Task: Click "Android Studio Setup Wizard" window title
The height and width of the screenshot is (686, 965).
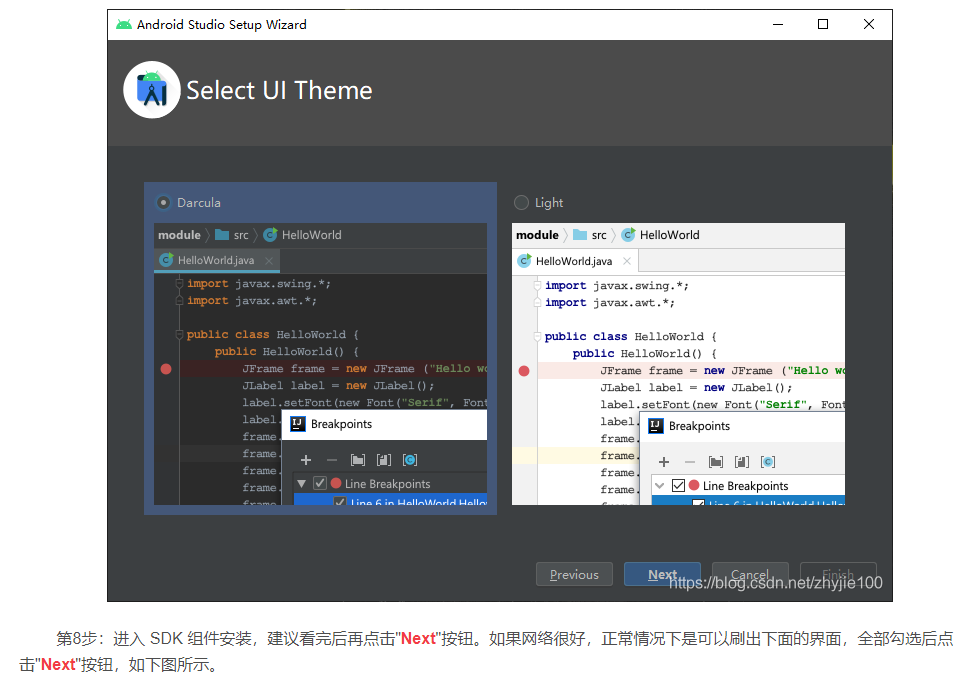Action: pos(222,25)
